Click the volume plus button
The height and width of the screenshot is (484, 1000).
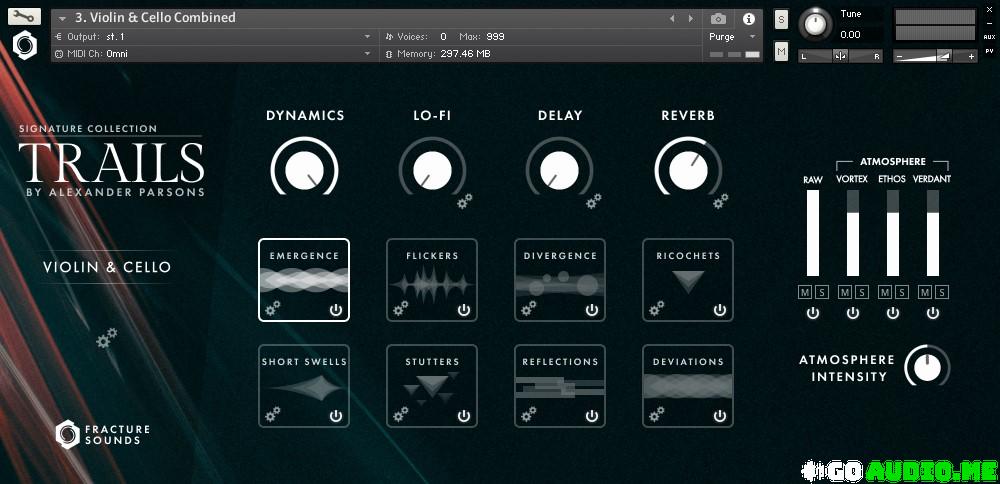(972, 57)
